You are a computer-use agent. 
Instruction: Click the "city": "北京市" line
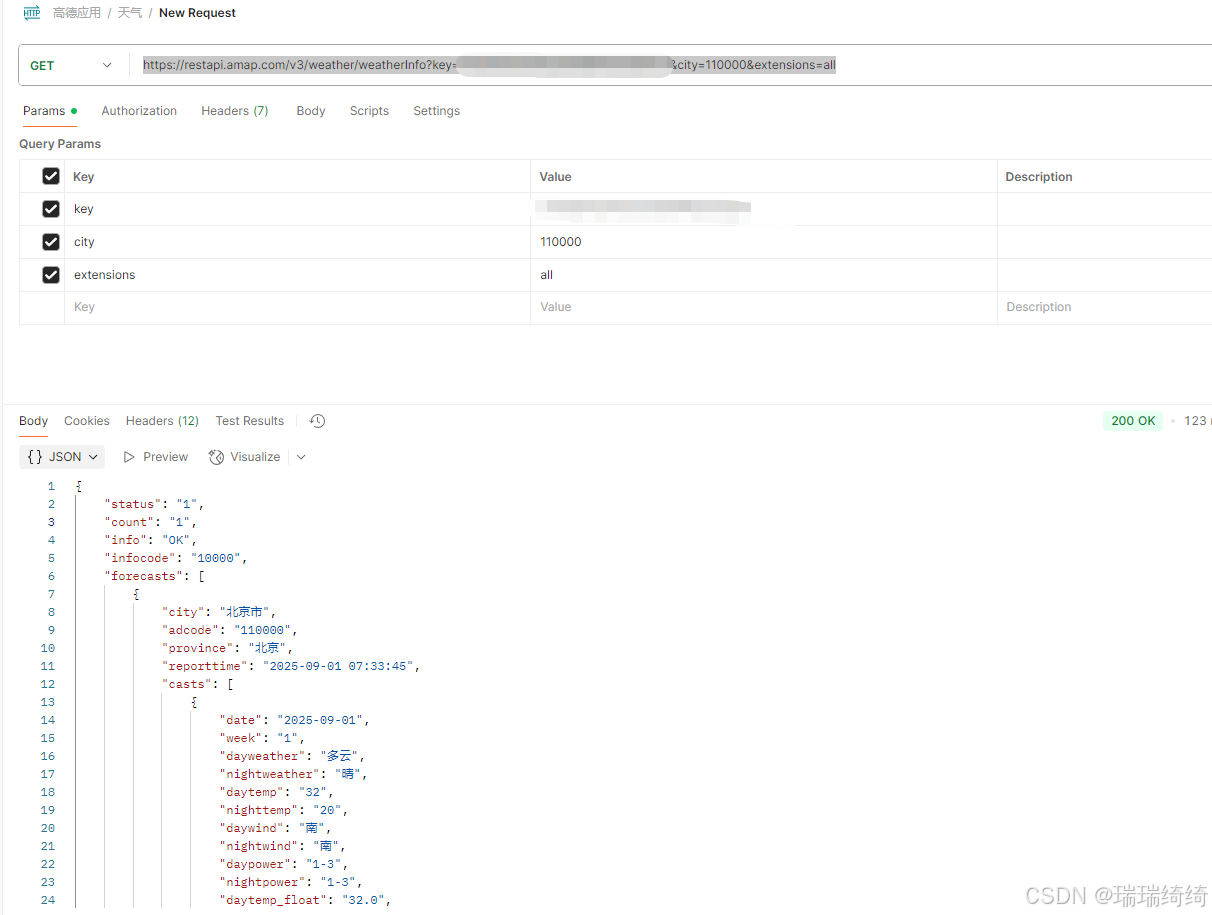218,612
